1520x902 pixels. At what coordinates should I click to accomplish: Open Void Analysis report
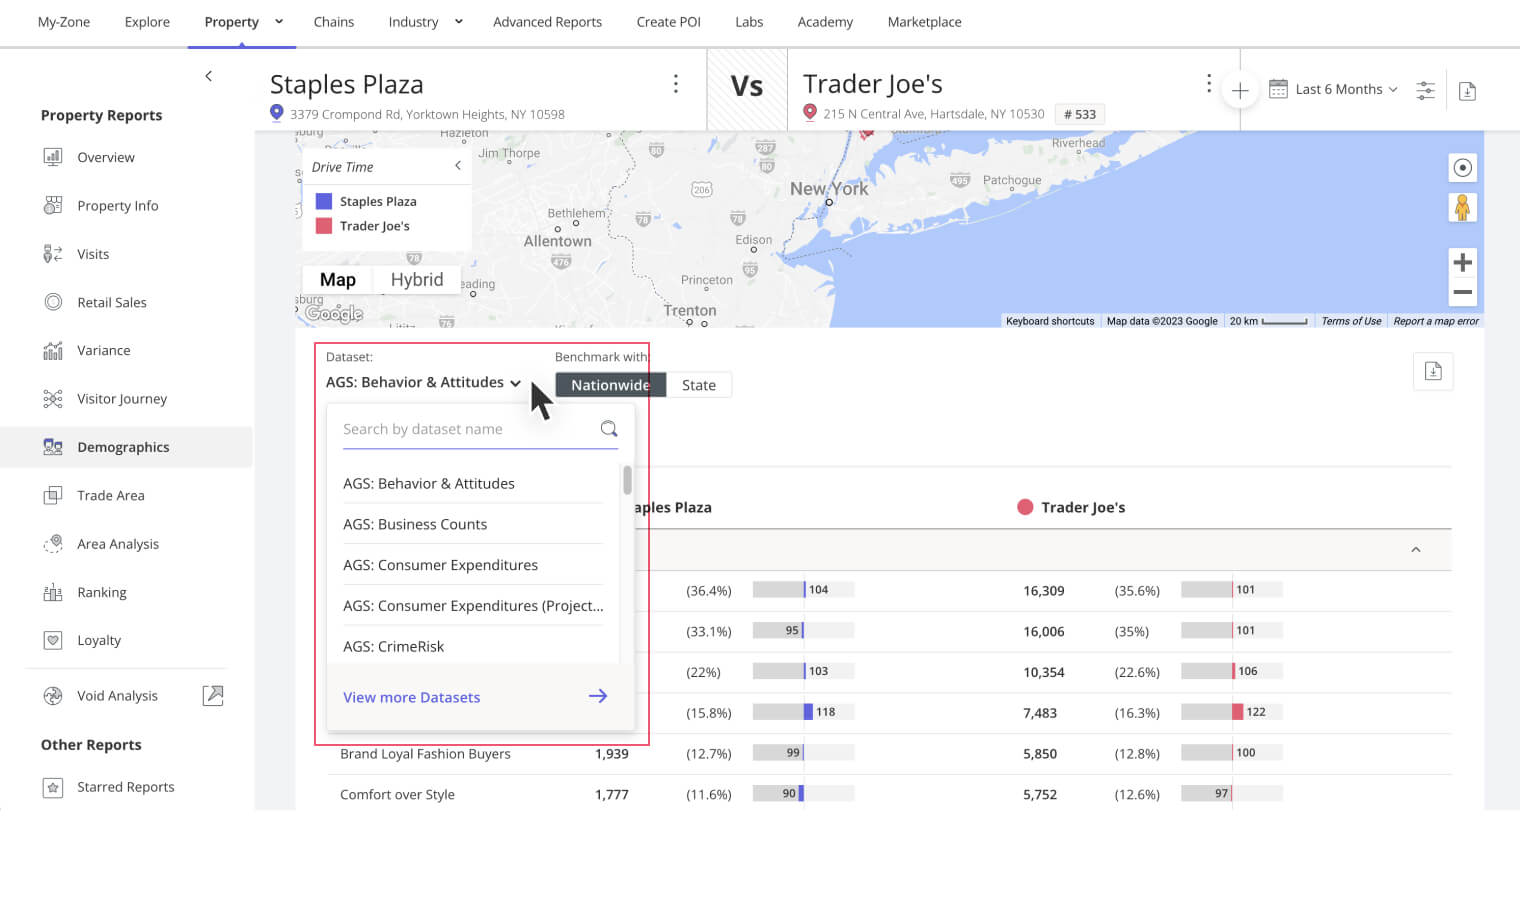coord(117,696)
